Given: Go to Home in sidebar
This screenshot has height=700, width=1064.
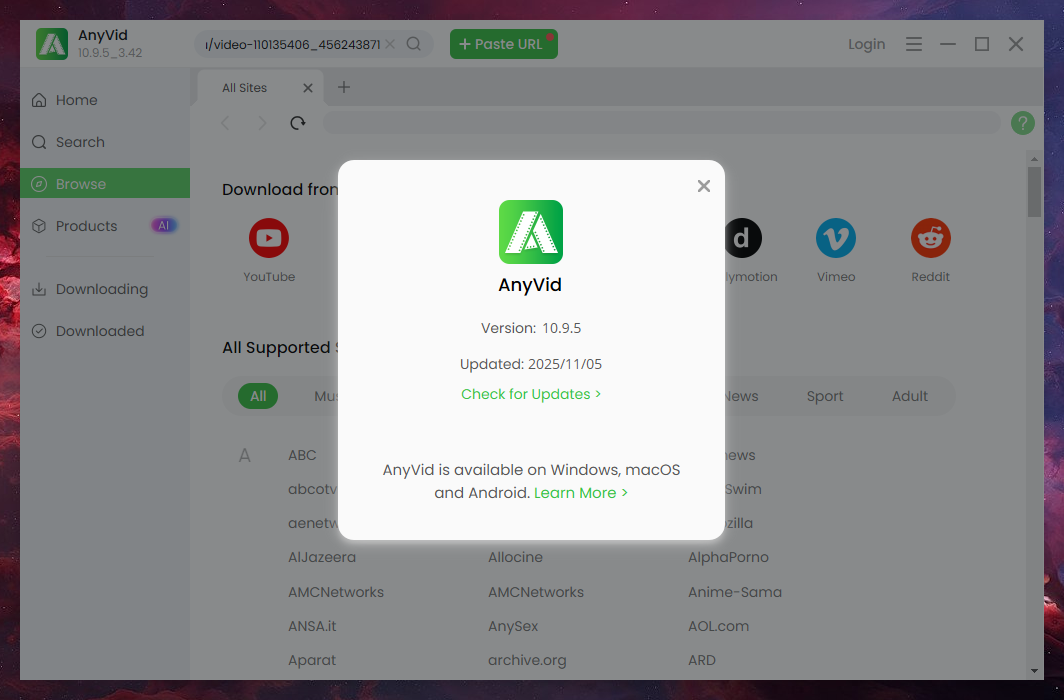Looking at the screenshot, I should [105, 100].
